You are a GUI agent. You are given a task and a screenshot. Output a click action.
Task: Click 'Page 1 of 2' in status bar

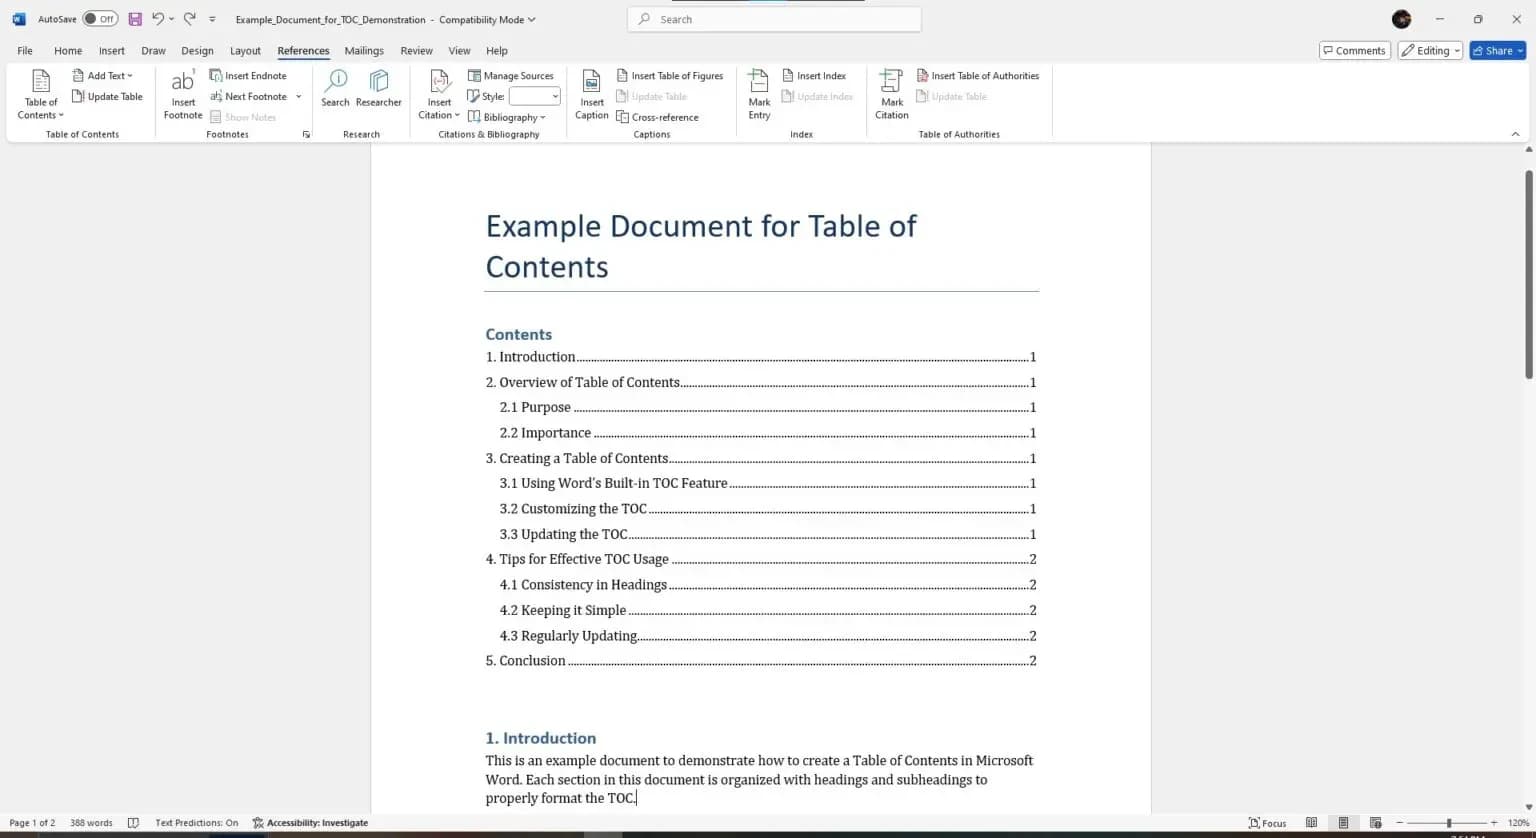pos(32,823)
